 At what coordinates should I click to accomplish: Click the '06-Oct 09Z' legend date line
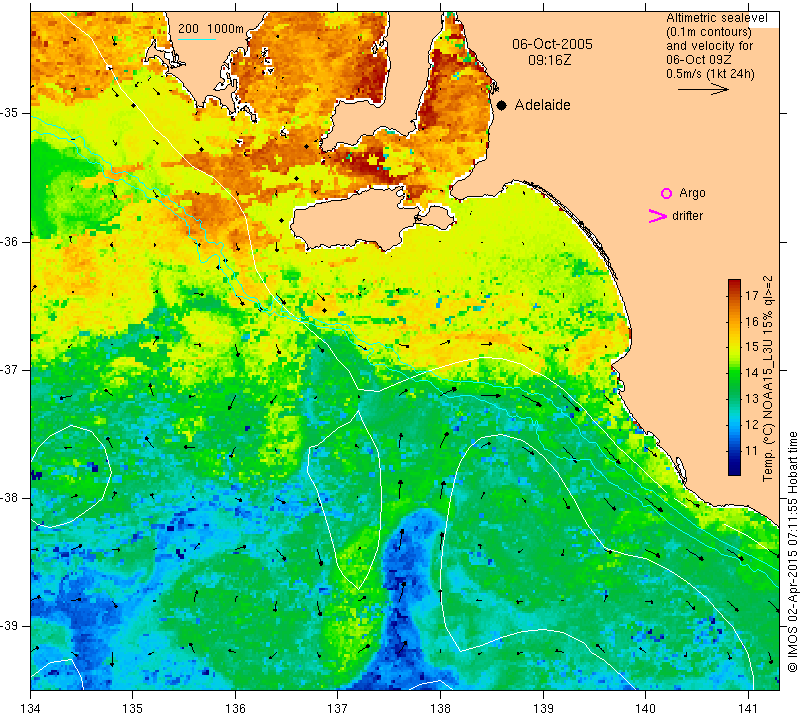coord(698,60)
